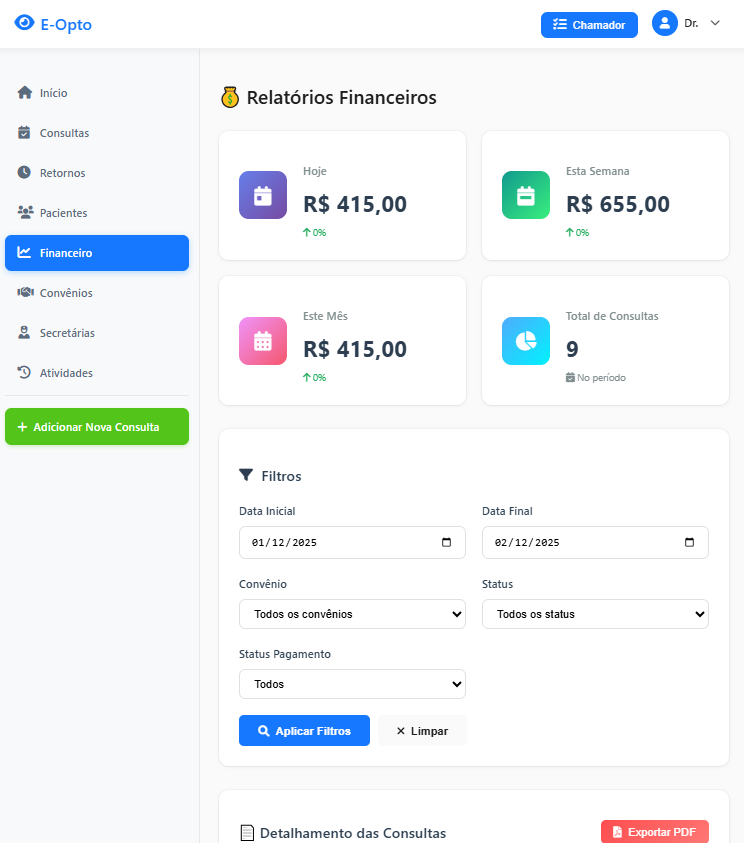Open the Atividades menu item
Image resolution: width=745 pixels, height=843 pixels.
pos(97,373)
